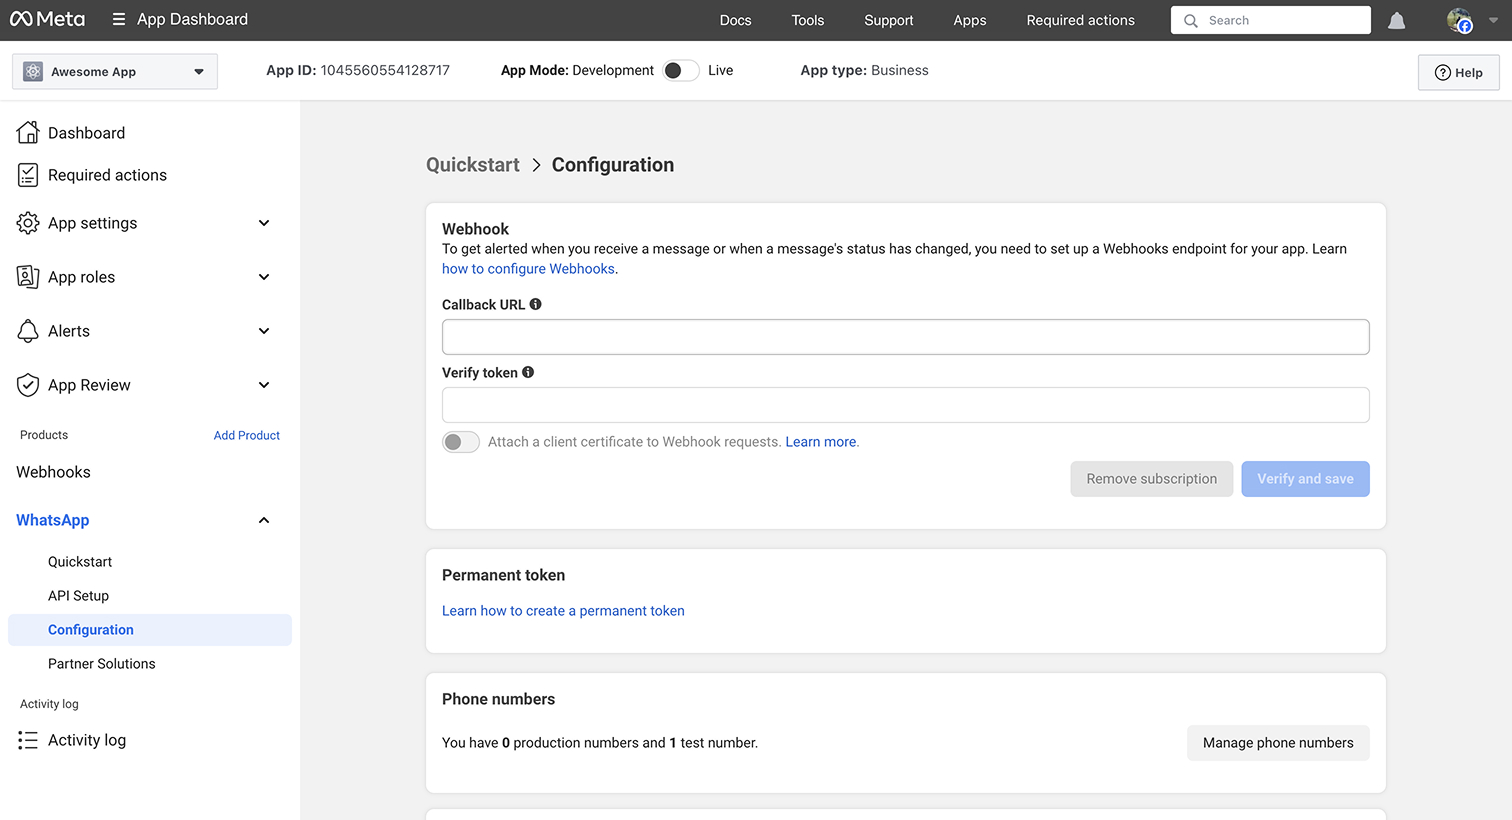Click the App settings gear icon

coord(27,223)
